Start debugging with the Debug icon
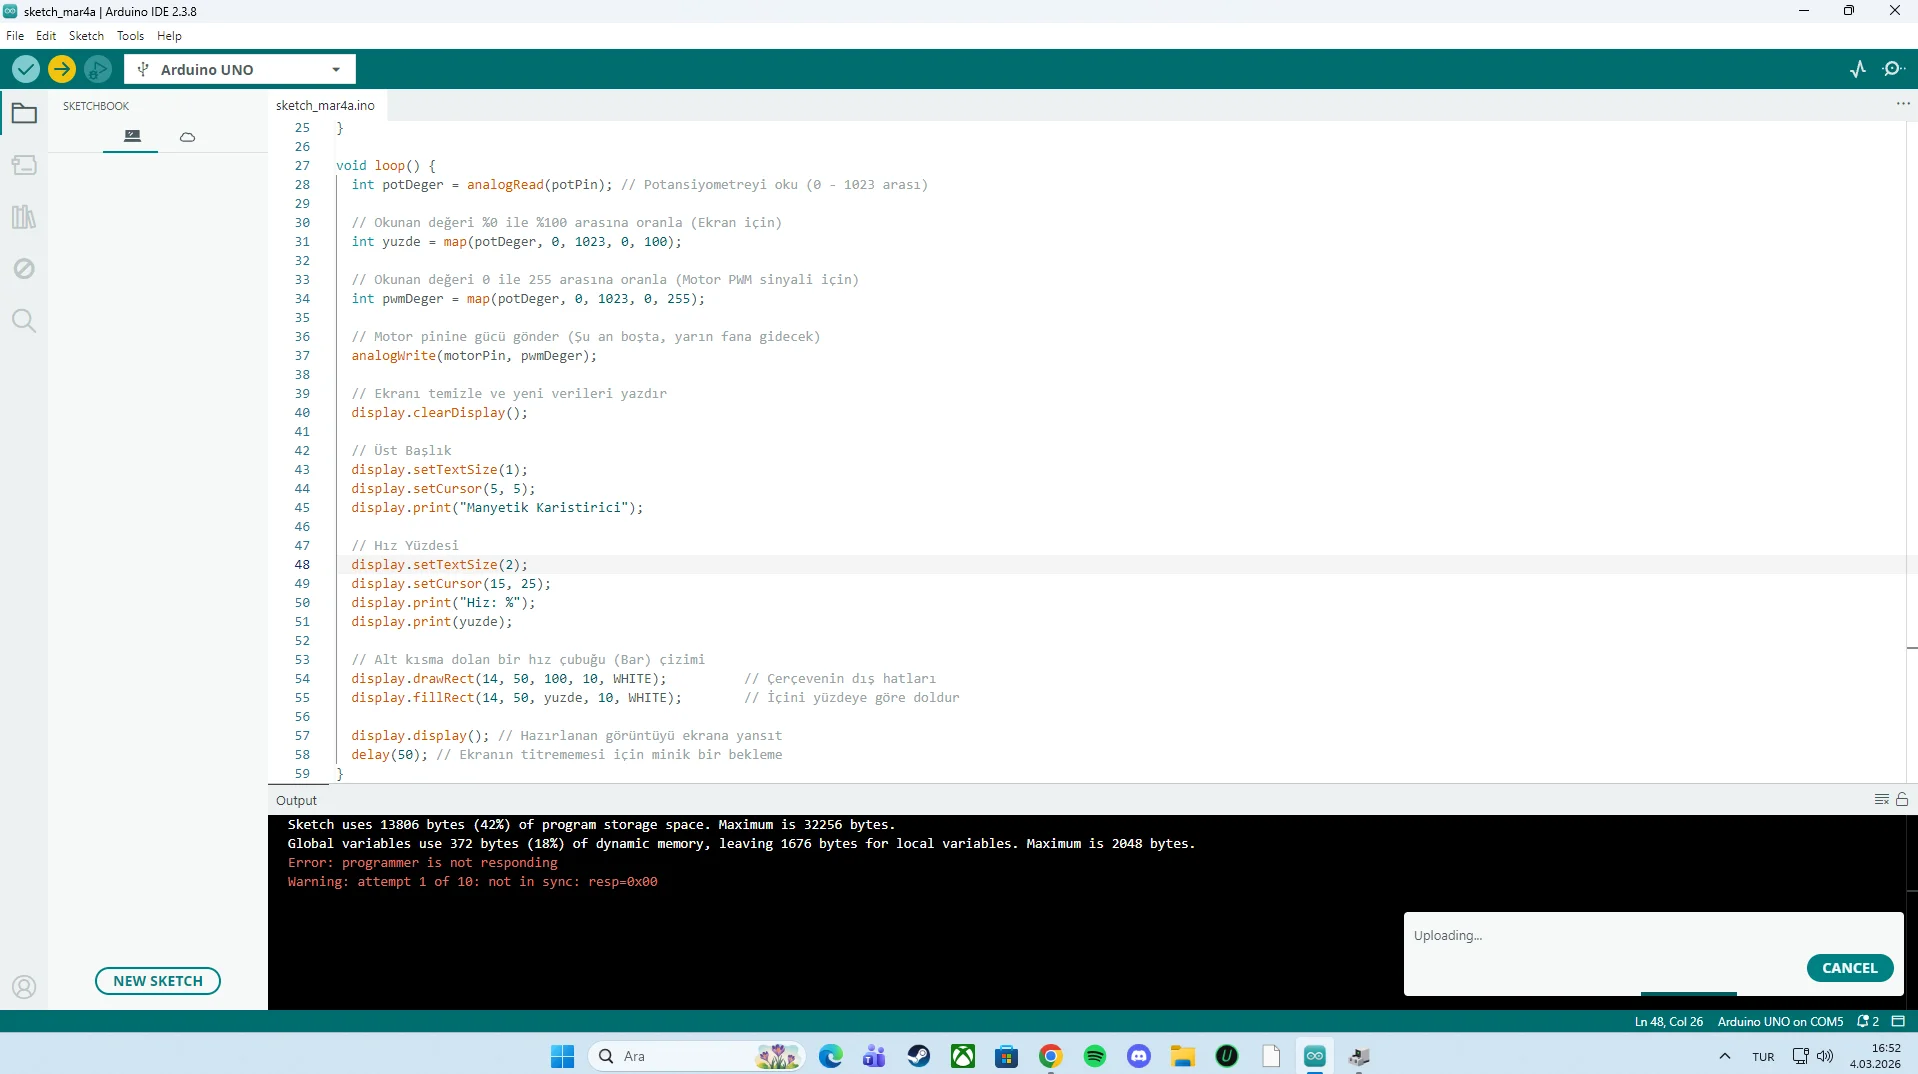This screenshot has height=1074, width=1918. point(98,69)
